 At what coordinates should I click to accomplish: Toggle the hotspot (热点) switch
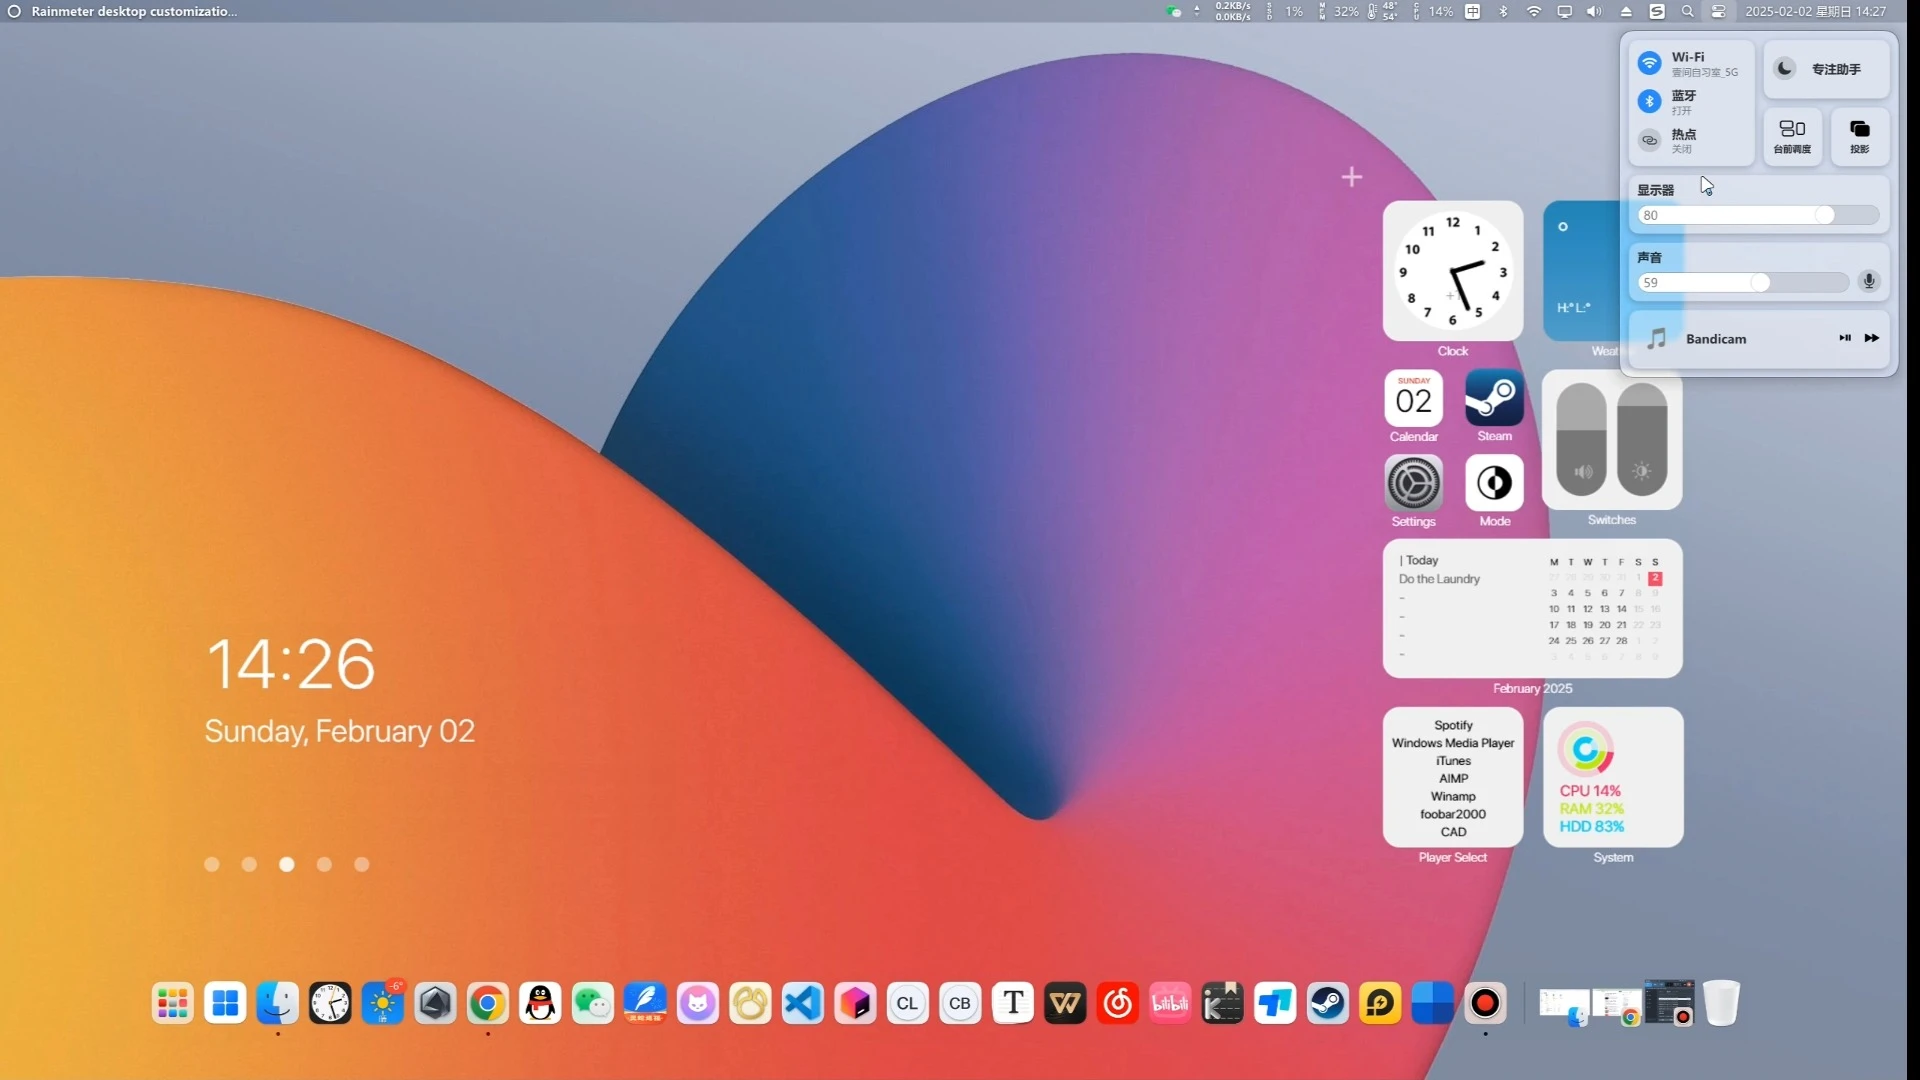pyautogui.click(x=1649, y=140)
